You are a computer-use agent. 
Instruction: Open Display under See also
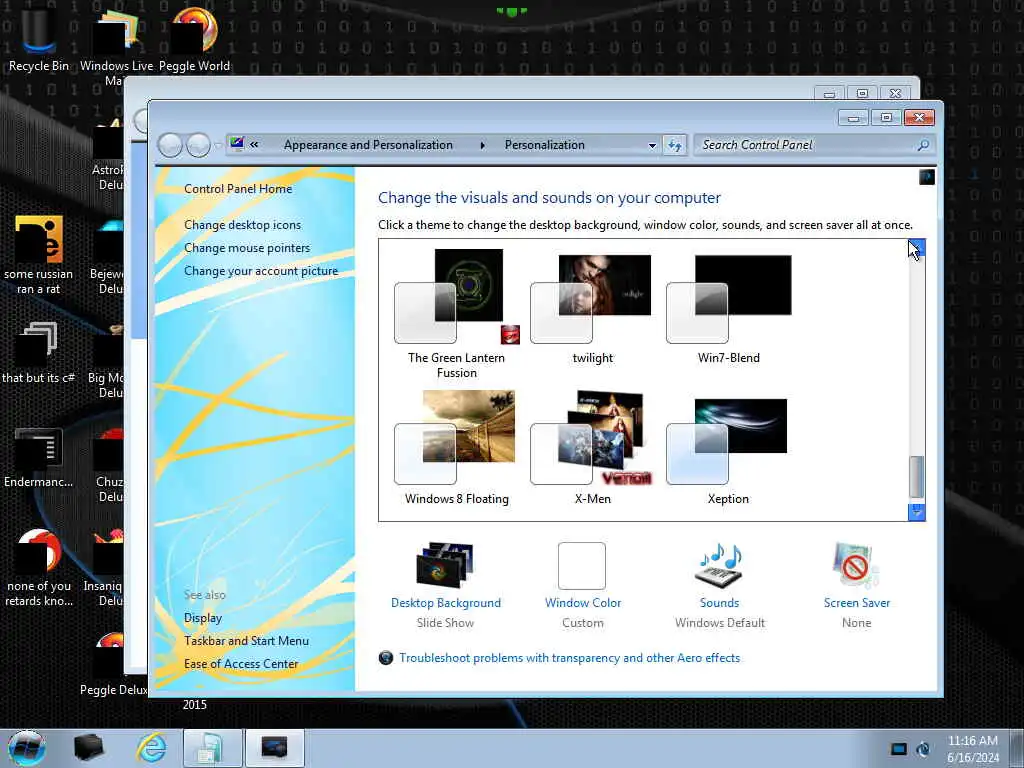[x=203, y=618]
